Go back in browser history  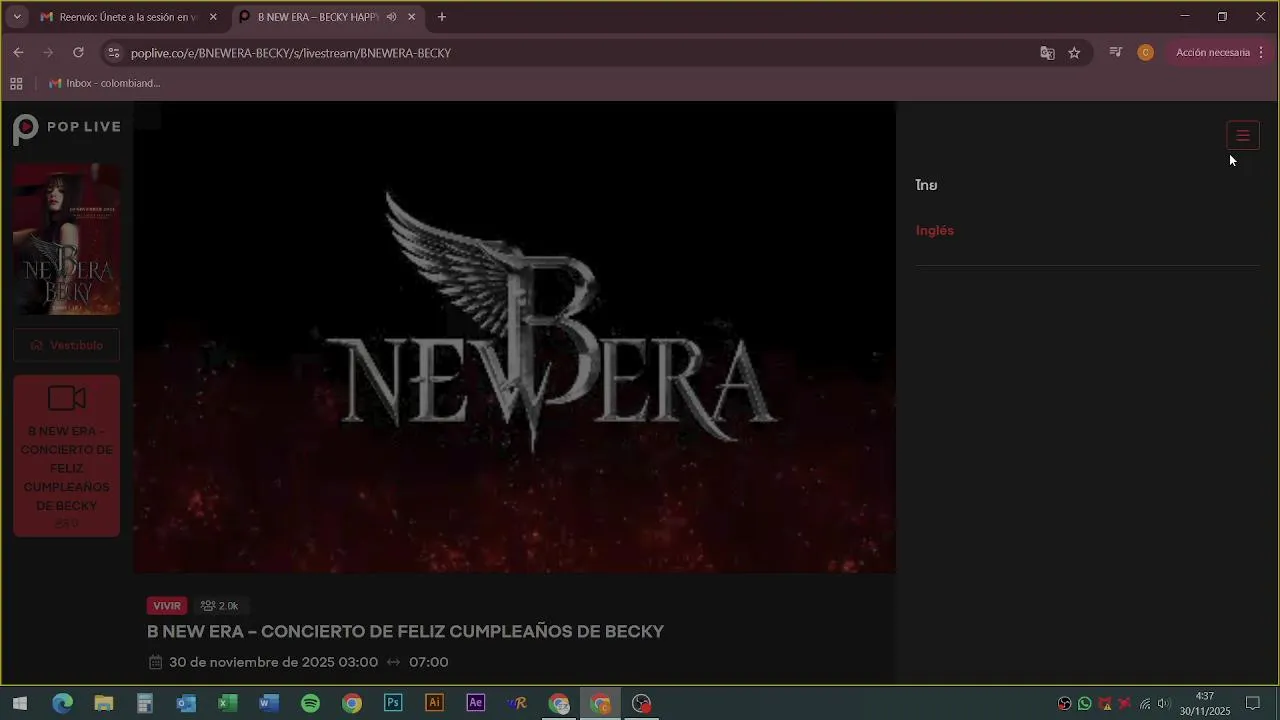click(x=18, y=53)
